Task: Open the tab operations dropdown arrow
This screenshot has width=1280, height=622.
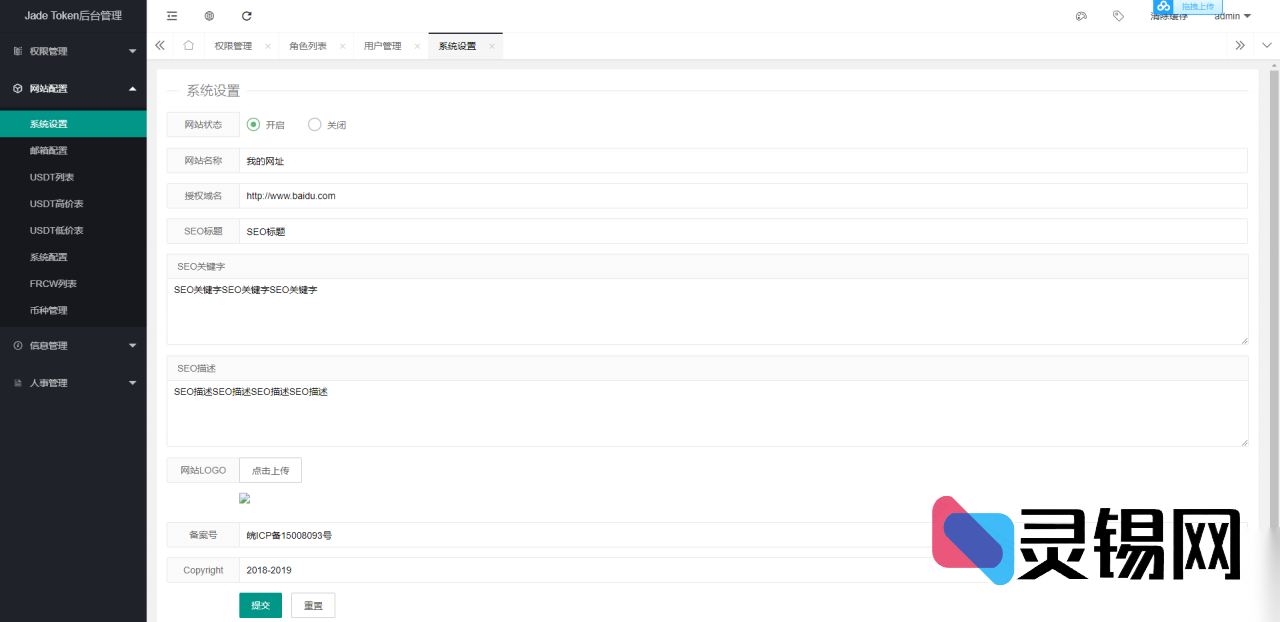Action: pos(1266,46)
